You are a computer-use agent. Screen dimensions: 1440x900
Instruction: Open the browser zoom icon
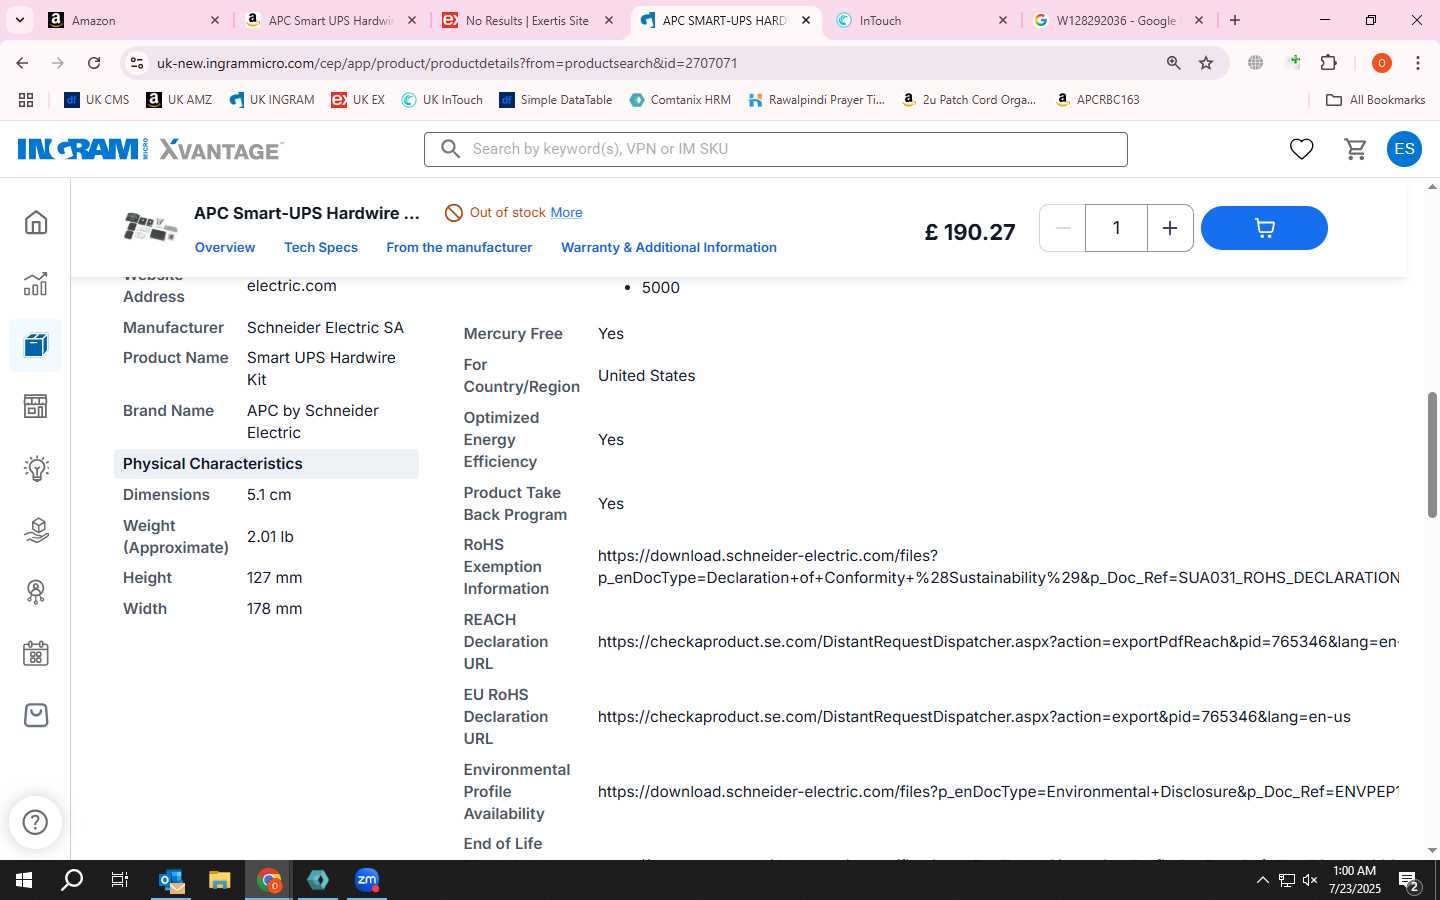tap(1174, 63)
